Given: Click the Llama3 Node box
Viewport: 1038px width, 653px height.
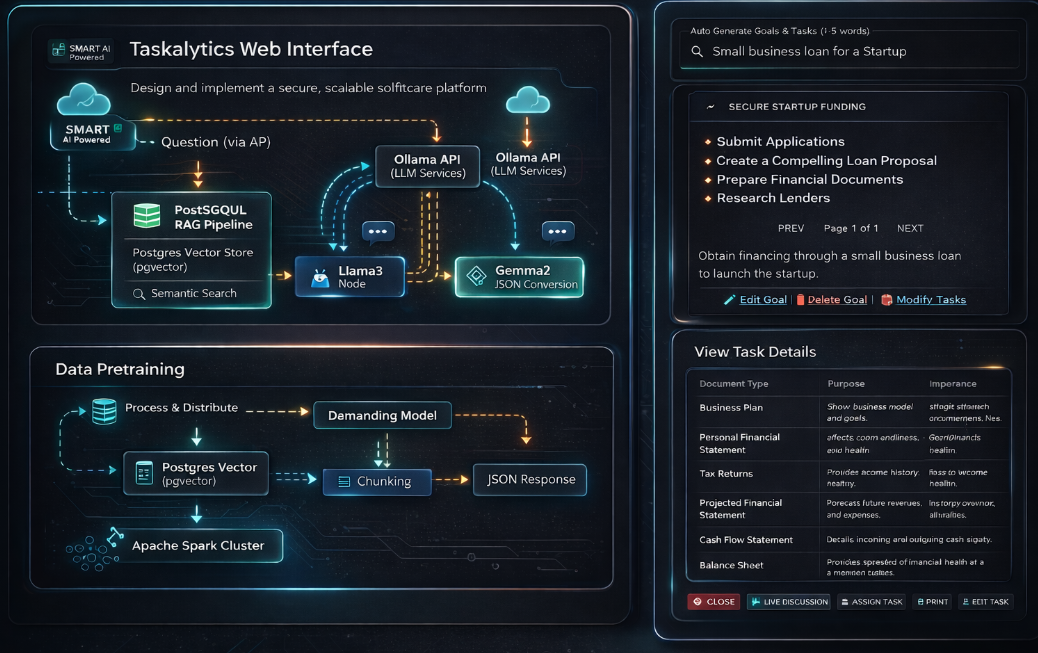Looking at the screenshot, I should [350, 277].
